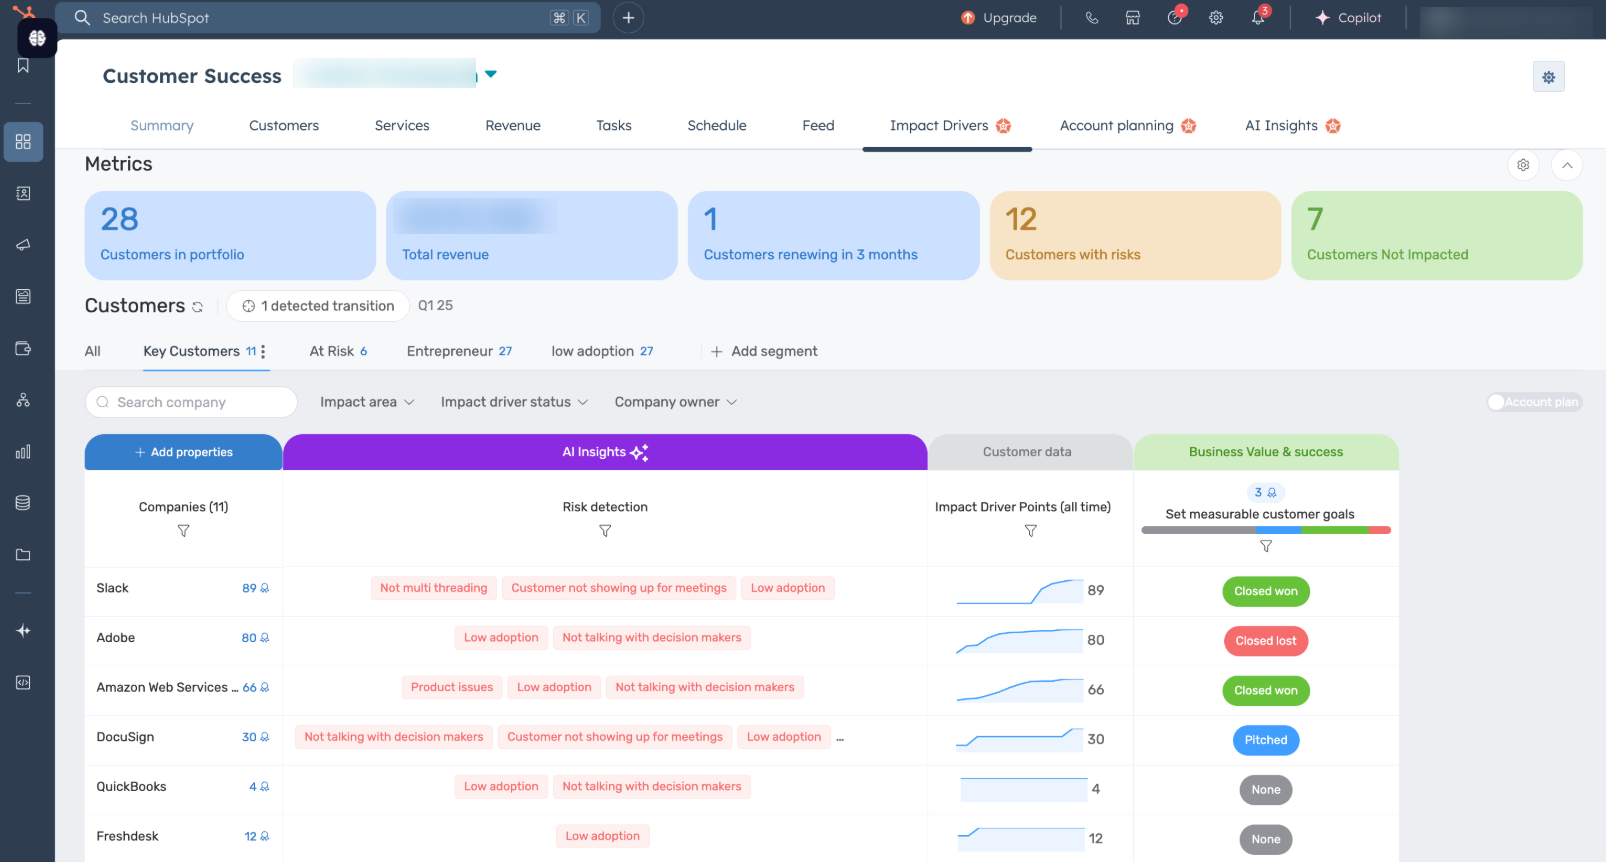Open the settings gear in top bar

tap(1216, 18)
